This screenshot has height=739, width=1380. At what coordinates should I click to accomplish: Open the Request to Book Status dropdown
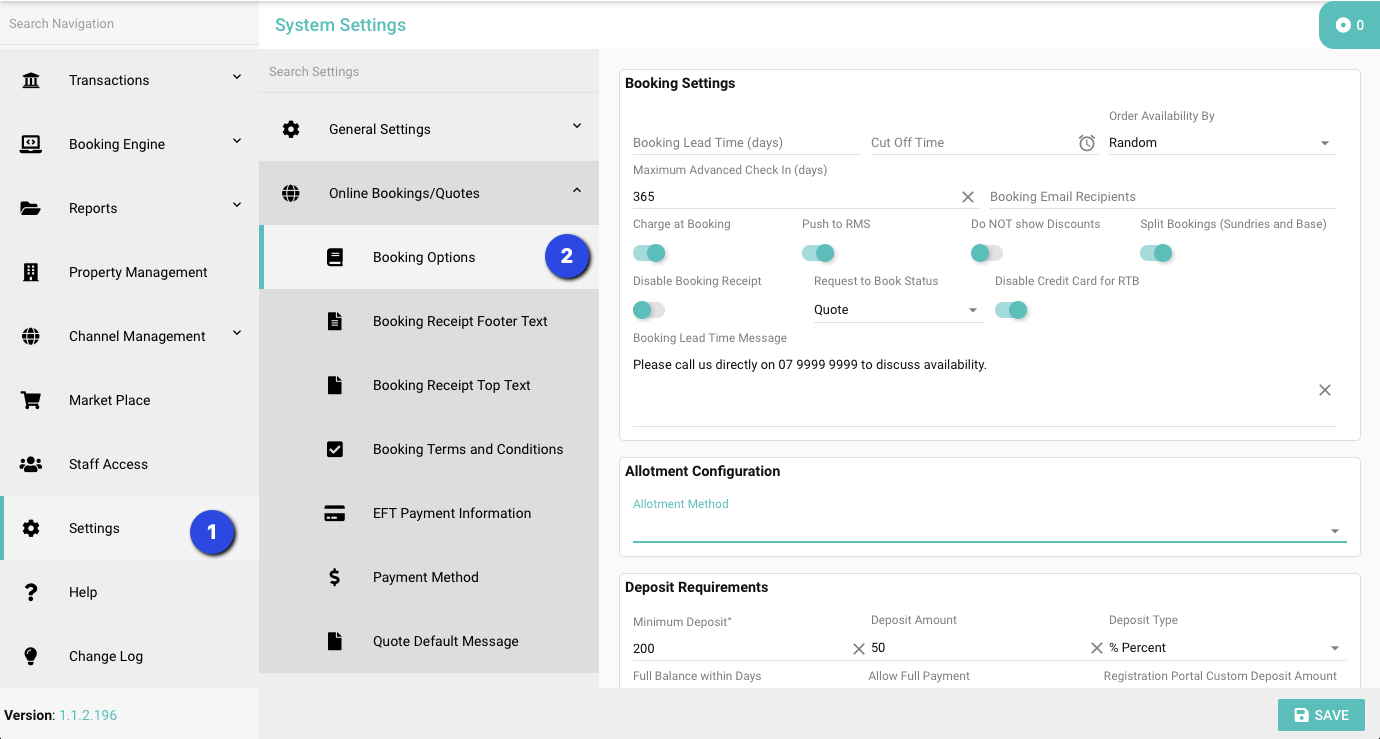coord(898,310)
